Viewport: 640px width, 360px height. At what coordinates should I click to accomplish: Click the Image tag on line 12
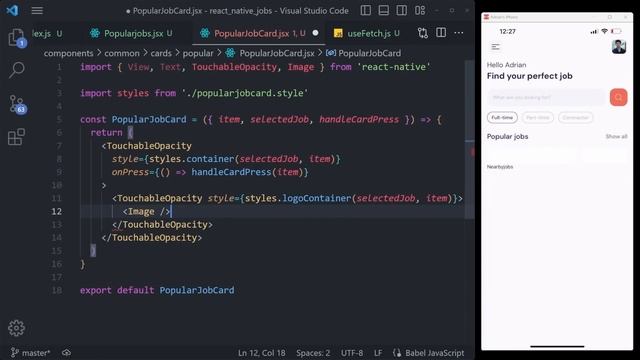pyautogui.click(x=146, y=211)
